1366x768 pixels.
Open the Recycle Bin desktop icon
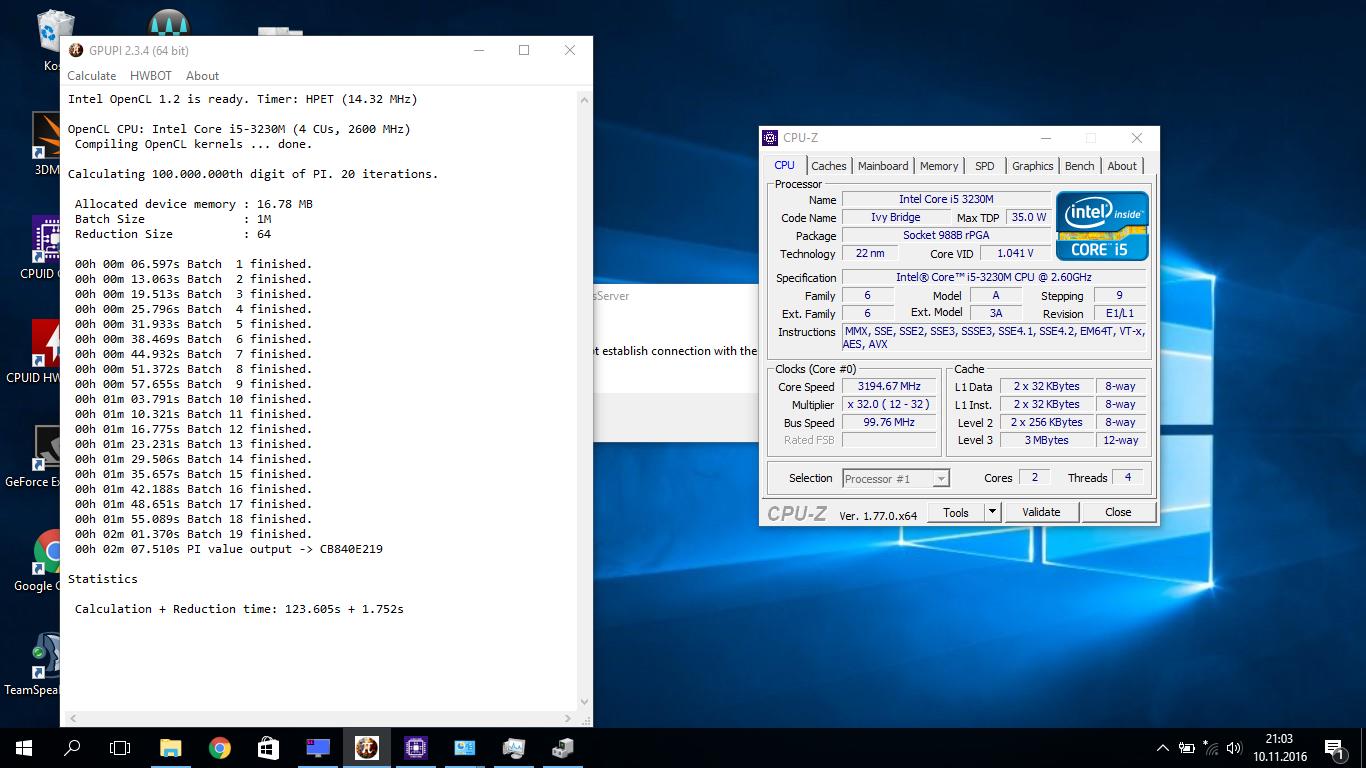[53, 31]
